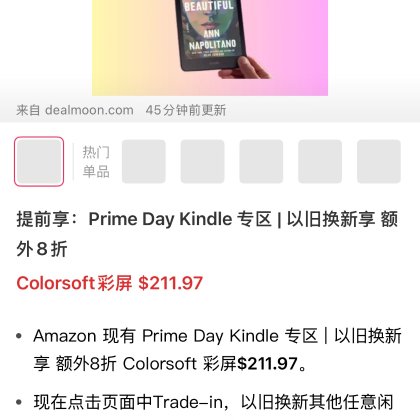Tap the 'Trade-in' text in second bullet
Image resolution: width=420 pixels, height=420 pixels.
point(188,402)
